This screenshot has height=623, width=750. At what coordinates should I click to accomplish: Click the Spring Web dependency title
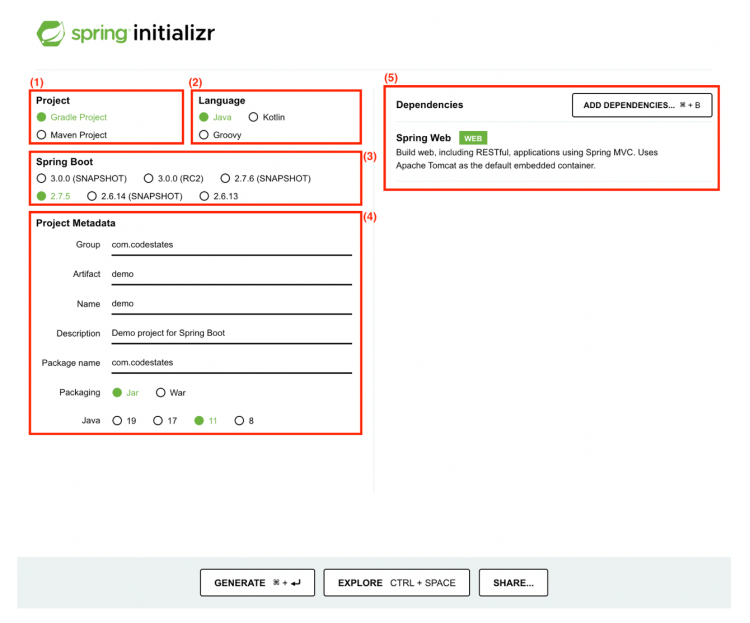423,138
